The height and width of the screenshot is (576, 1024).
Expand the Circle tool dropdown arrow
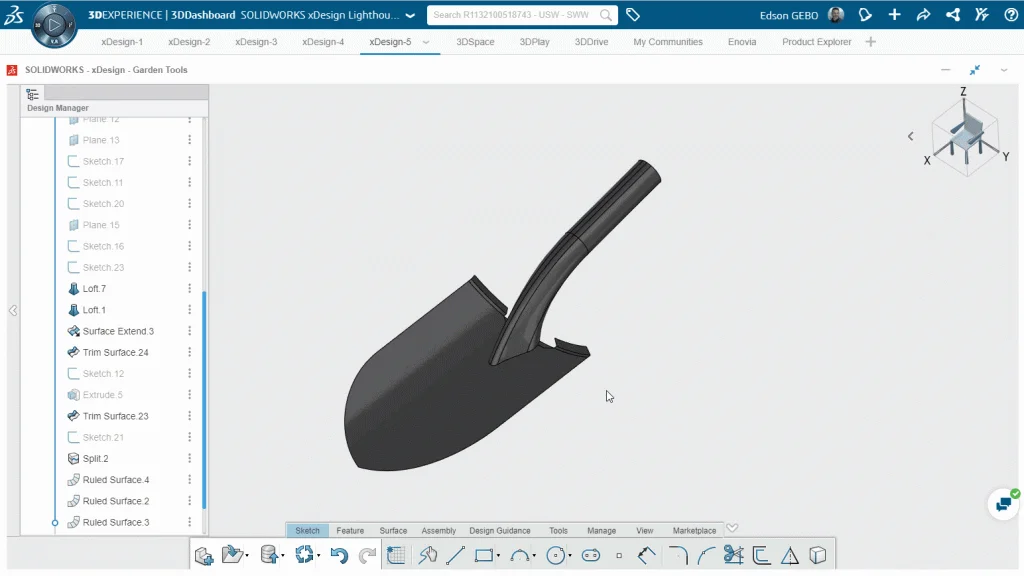[x=569, y=556]
